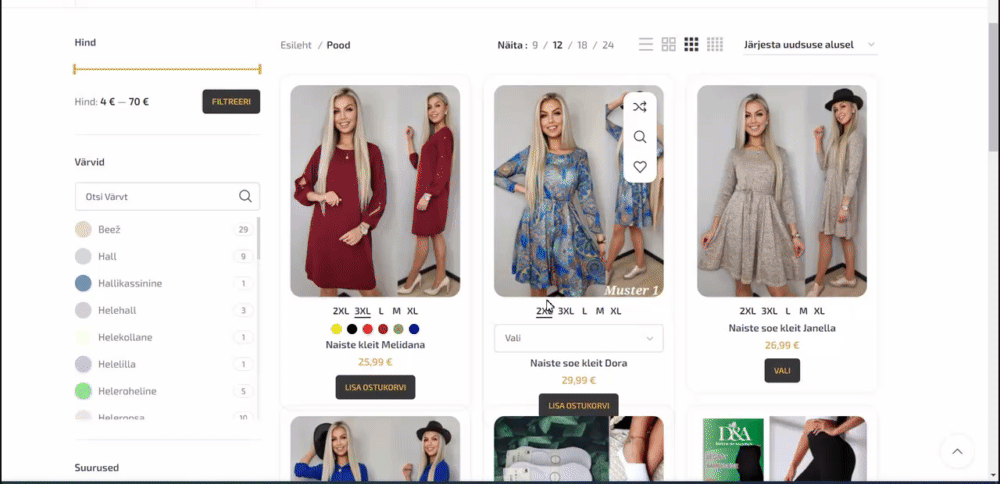Select yellow color swatch on Melidana dress
1000x484 pixels.
(x=336, y=329)
